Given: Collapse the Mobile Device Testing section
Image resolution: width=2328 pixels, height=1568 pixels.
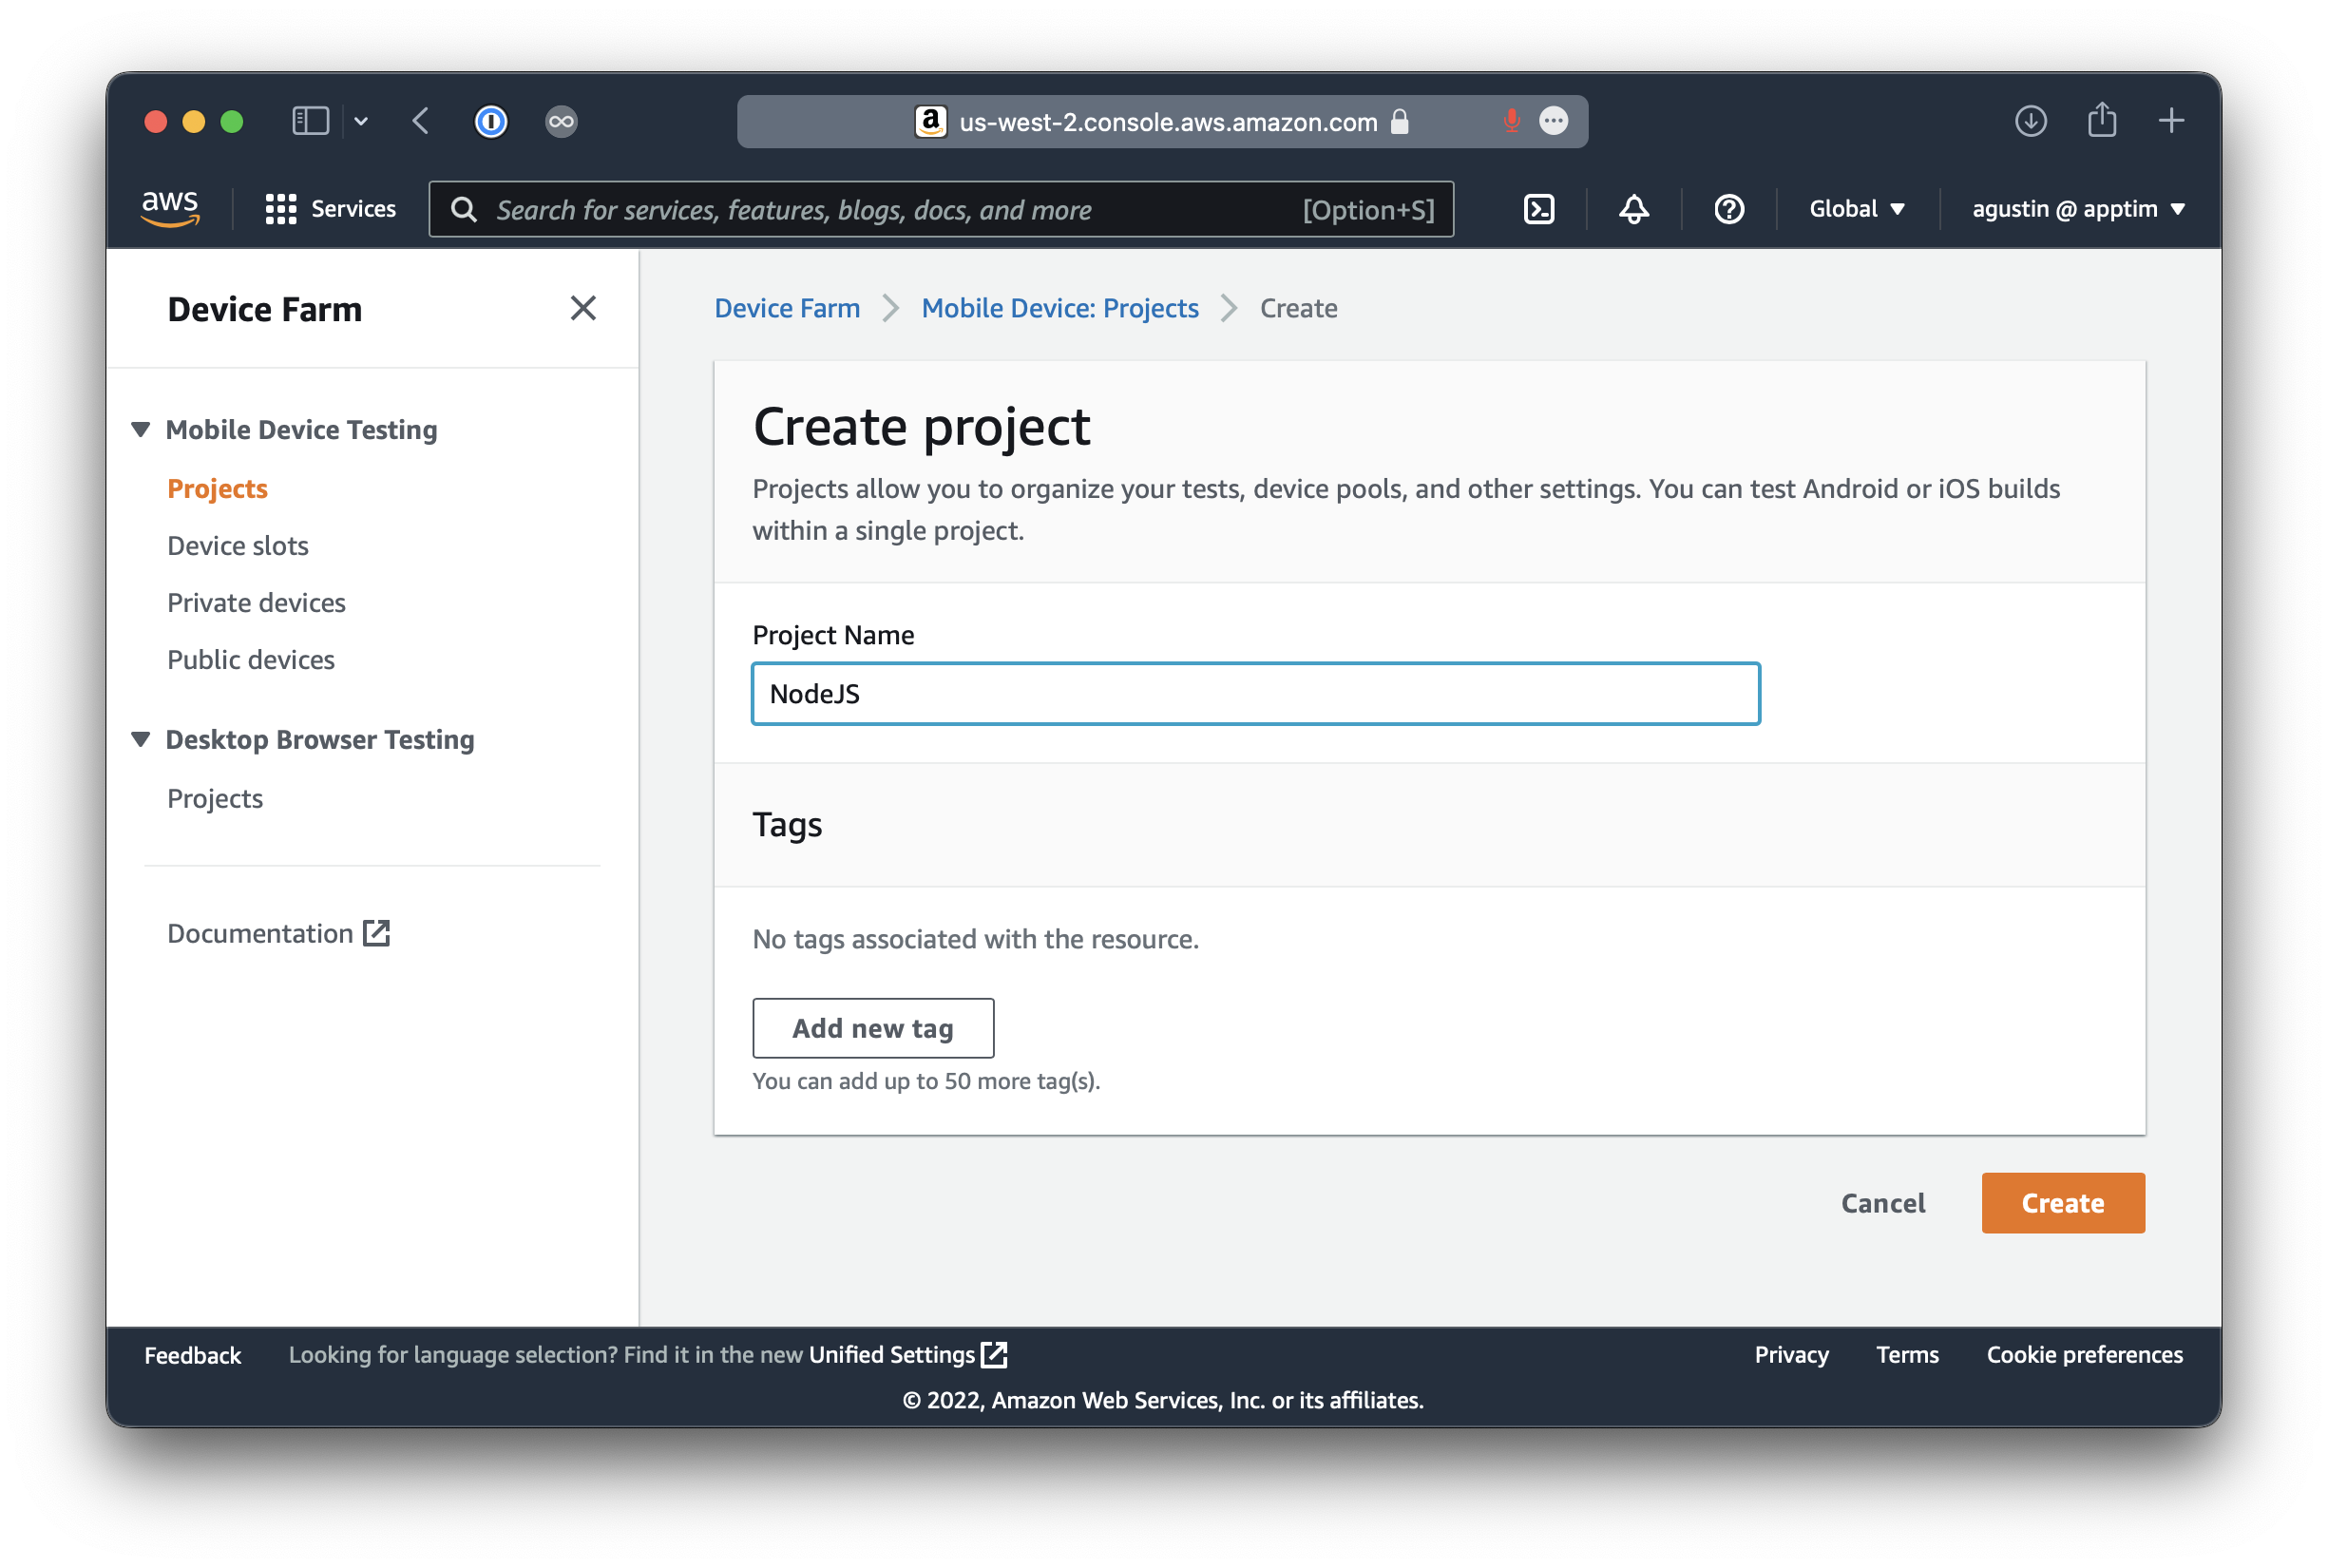Looking at the screenshot, I should click(141, 430).
